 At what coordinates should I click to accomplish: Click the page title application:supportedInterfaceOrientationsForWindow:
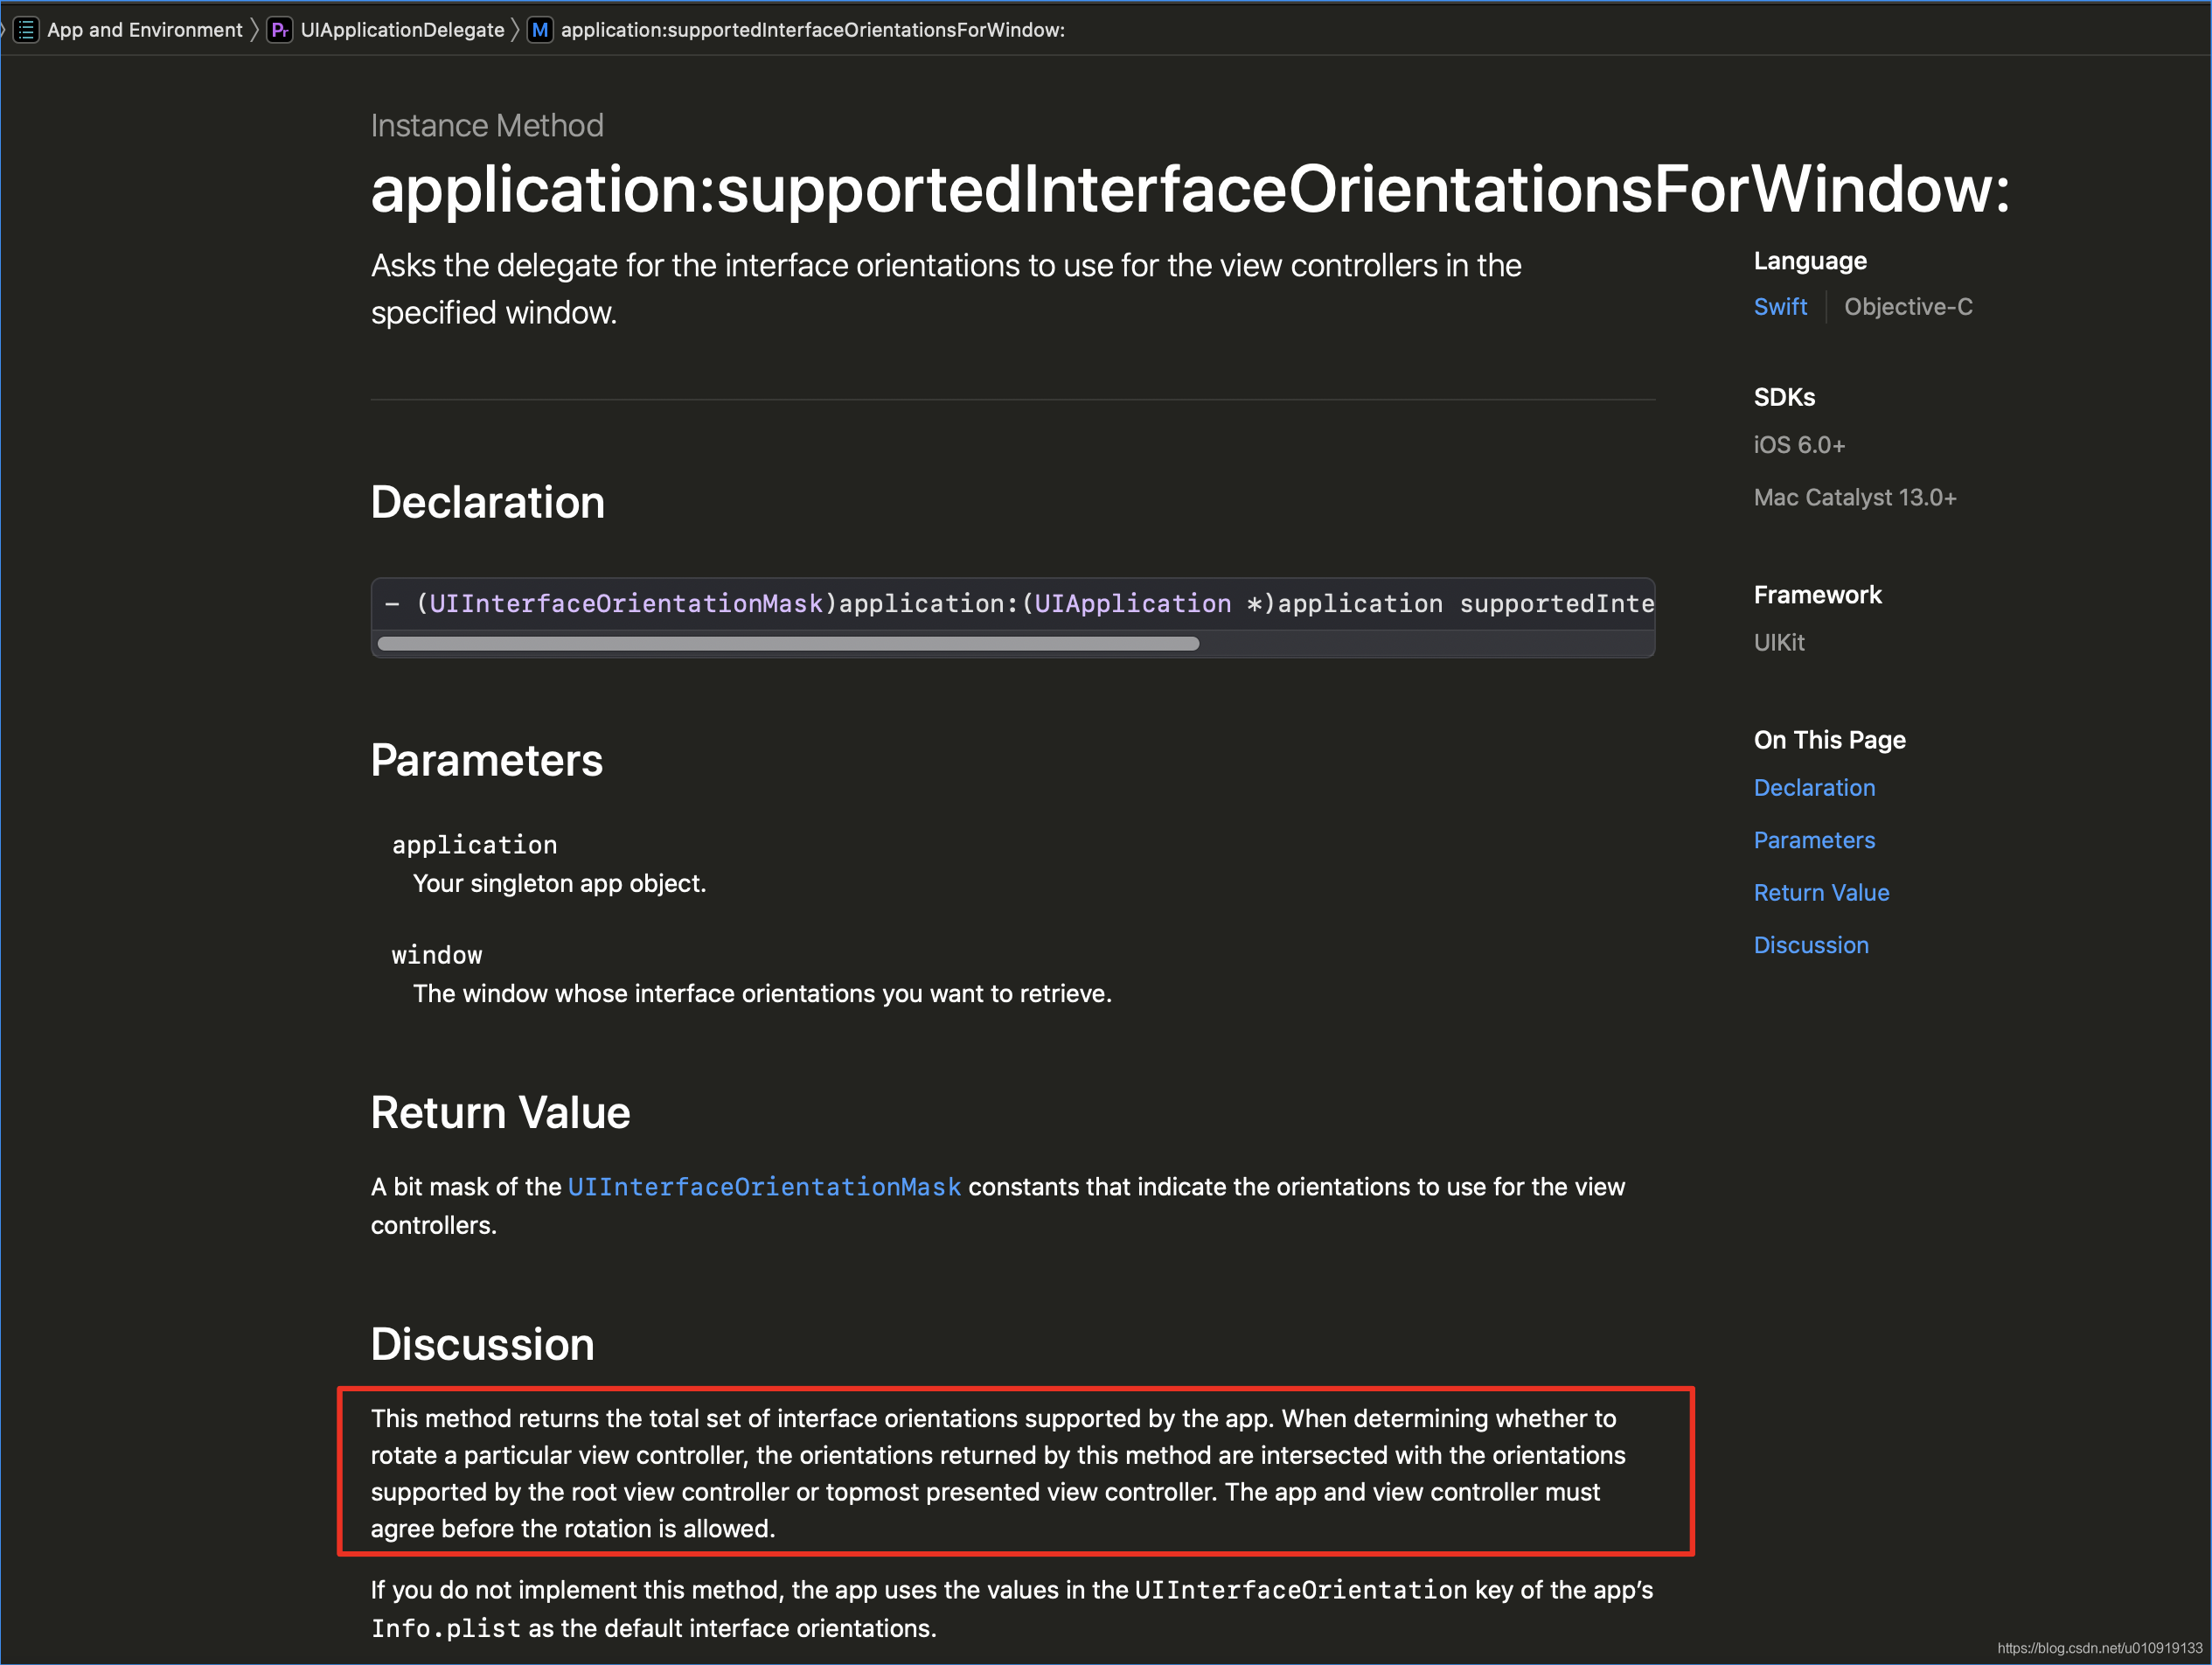pos(1190,189)
